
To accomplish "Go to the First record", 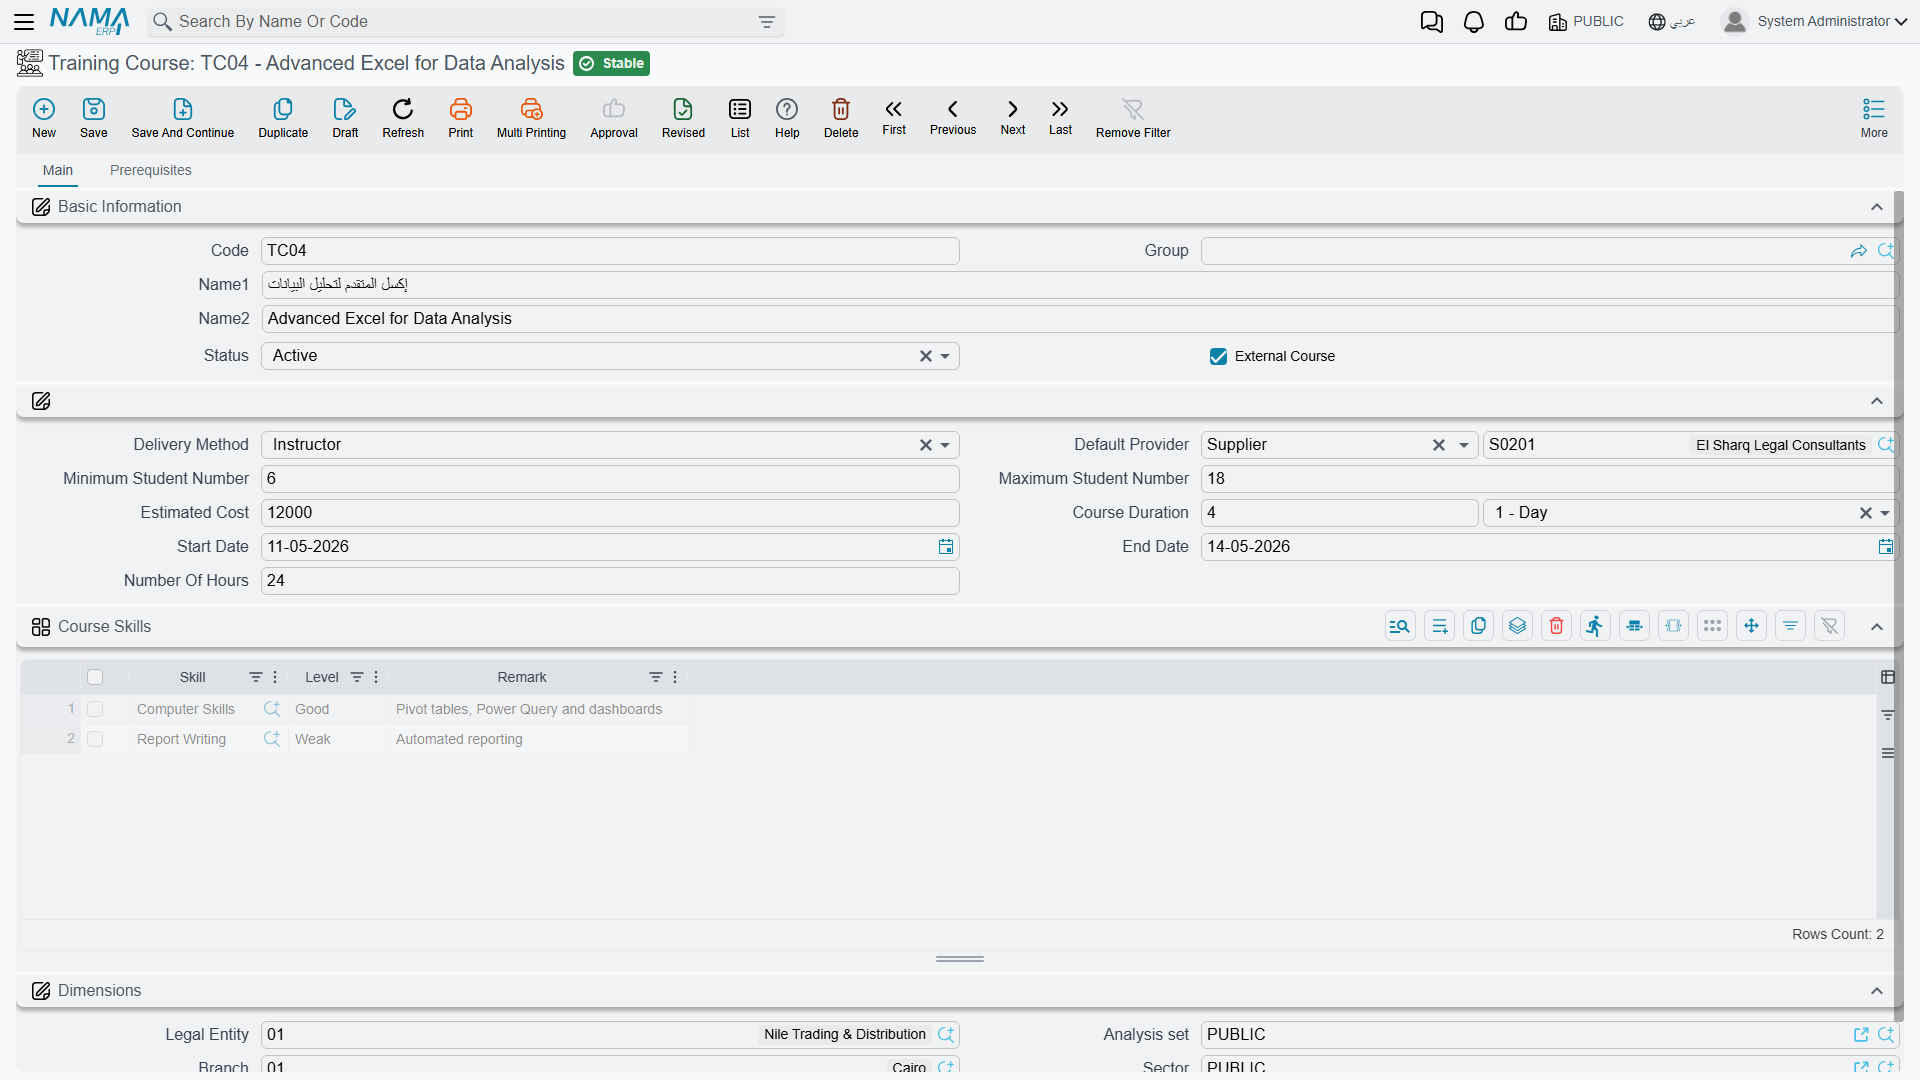I will click(x=894, y=117).
